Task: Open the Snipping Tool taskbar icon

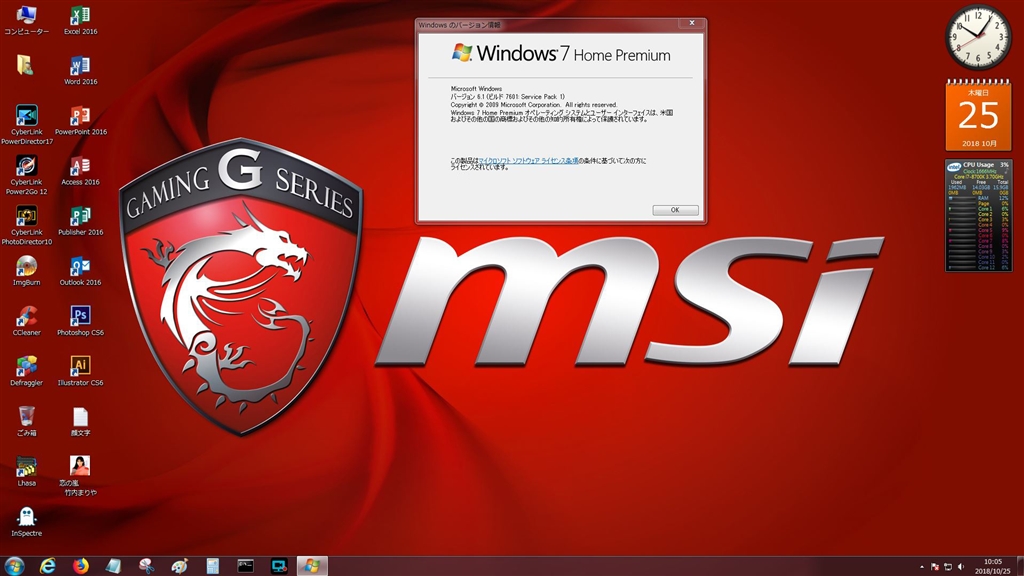Action: 146,566
